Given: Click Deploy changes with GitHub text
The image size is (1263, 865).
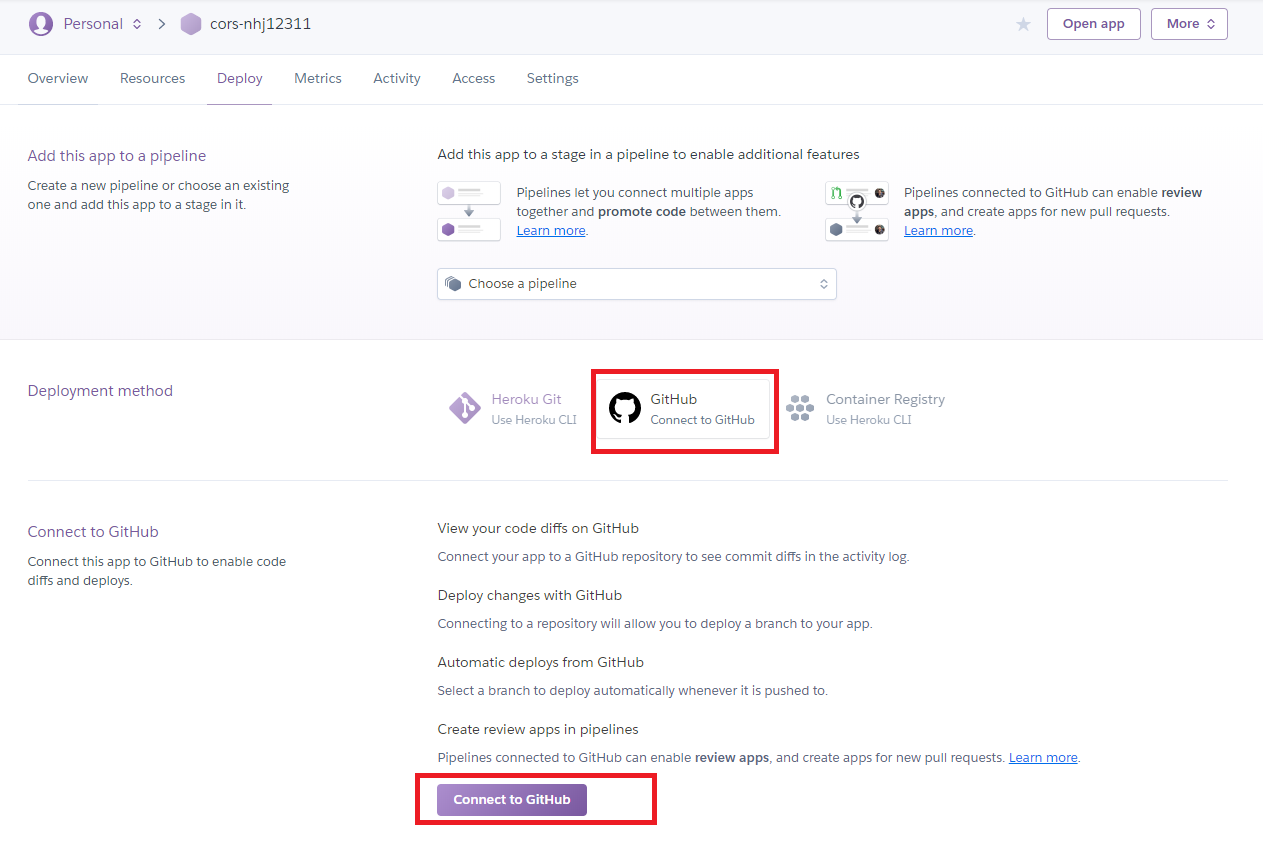Looking at the screenshot, I should click(530, 595).
